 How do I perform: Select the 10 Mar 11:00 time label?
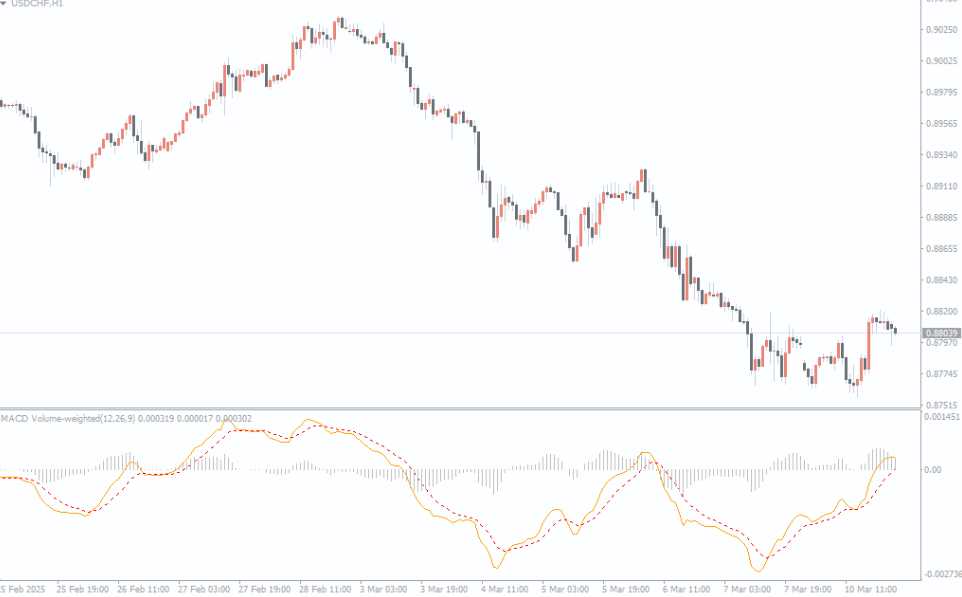(x=870, y=589)
